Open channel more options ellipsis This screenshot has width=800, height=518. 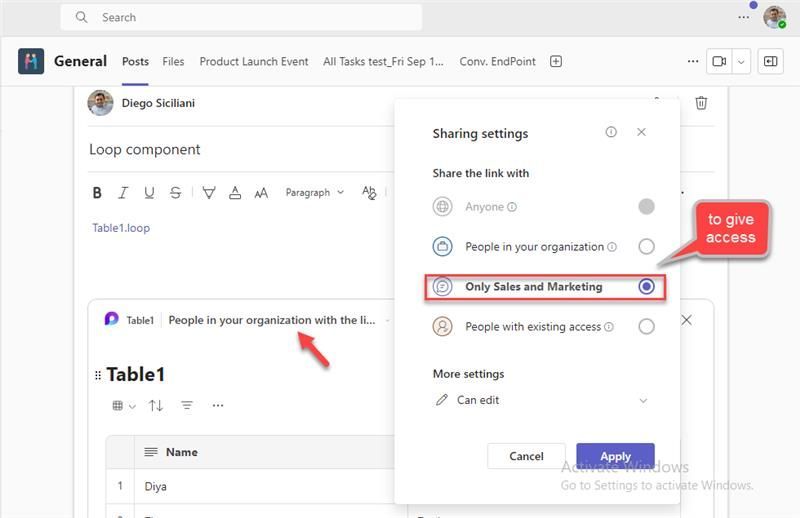(x=693, y=61)
